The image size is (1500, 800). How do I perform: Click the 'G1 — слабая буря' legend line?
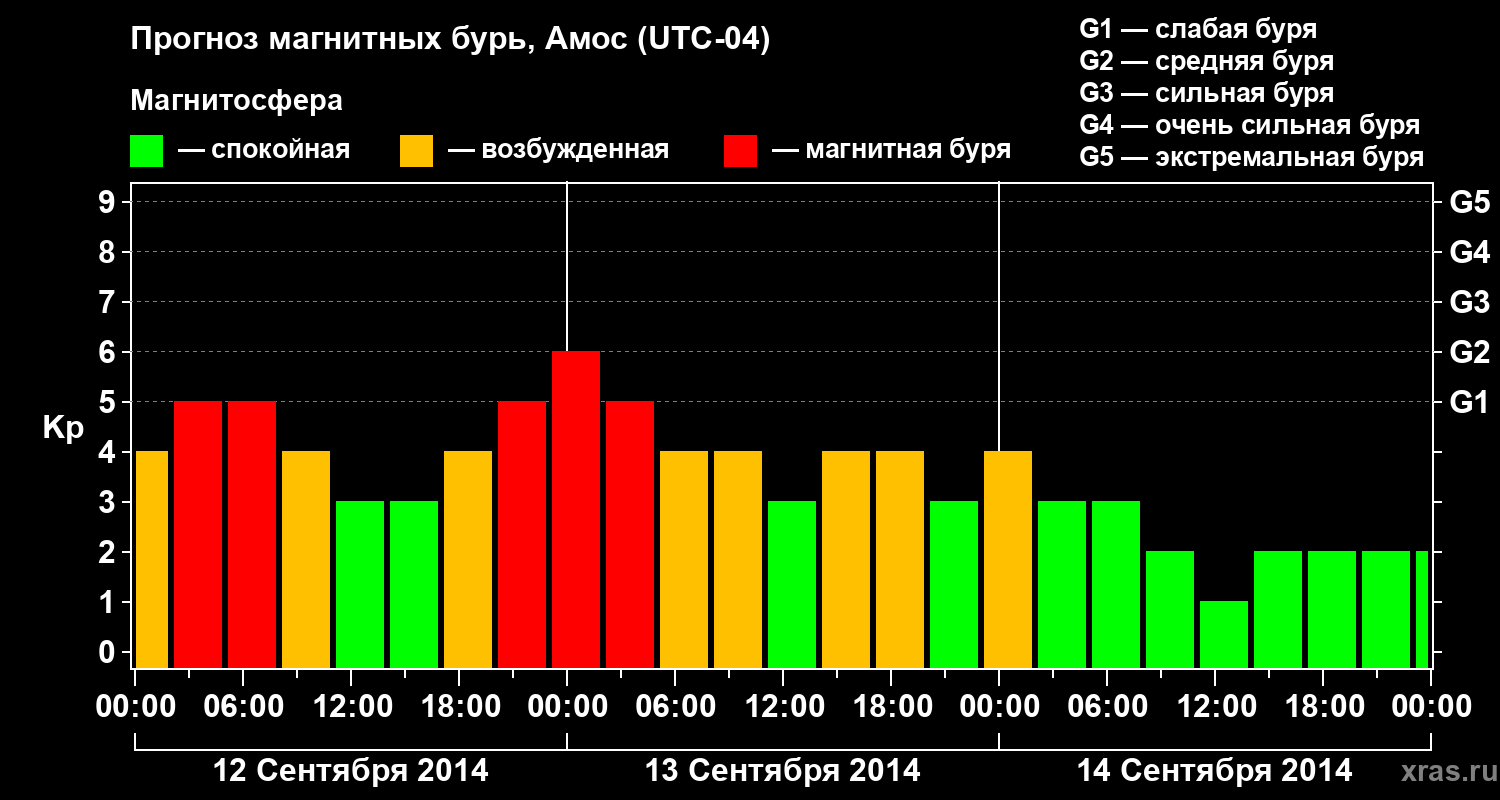tap(1198, 29)
